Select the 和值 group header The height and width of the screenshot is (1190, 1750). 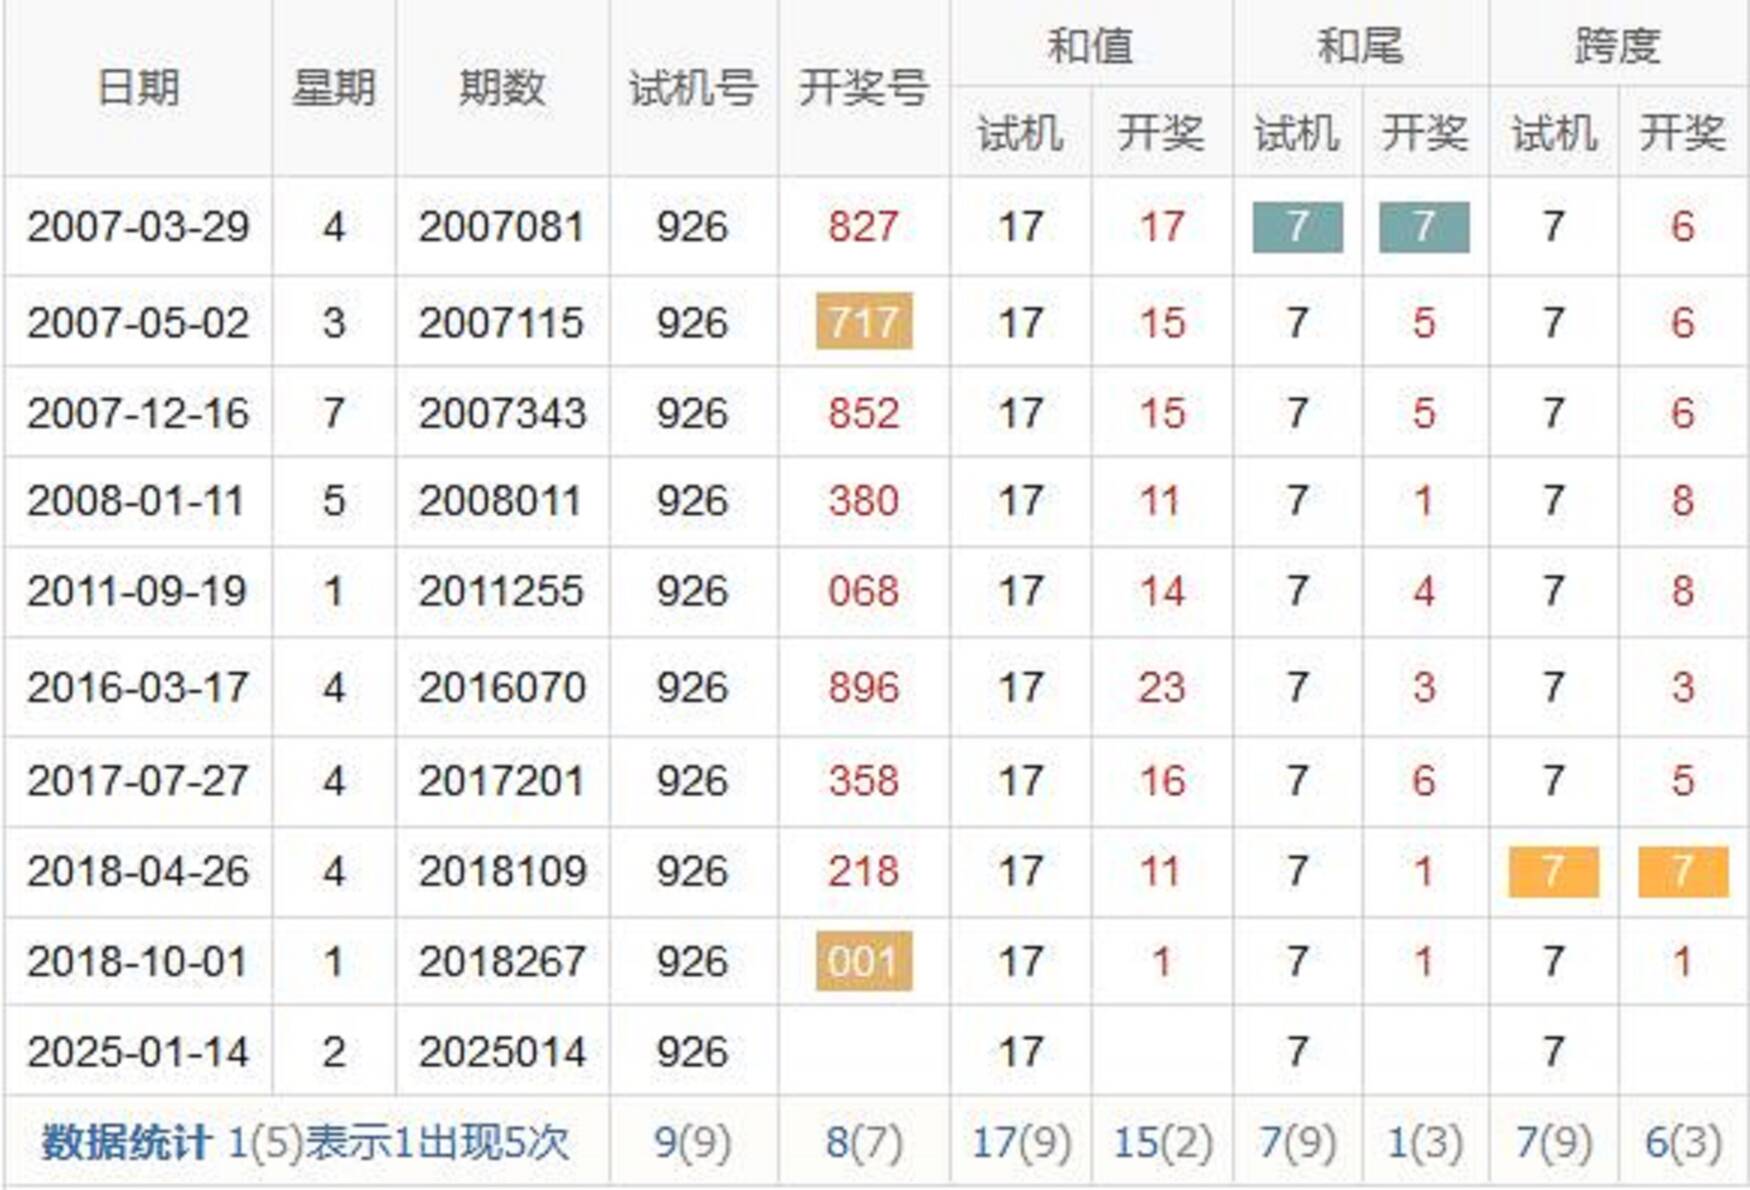point(1090,46)
